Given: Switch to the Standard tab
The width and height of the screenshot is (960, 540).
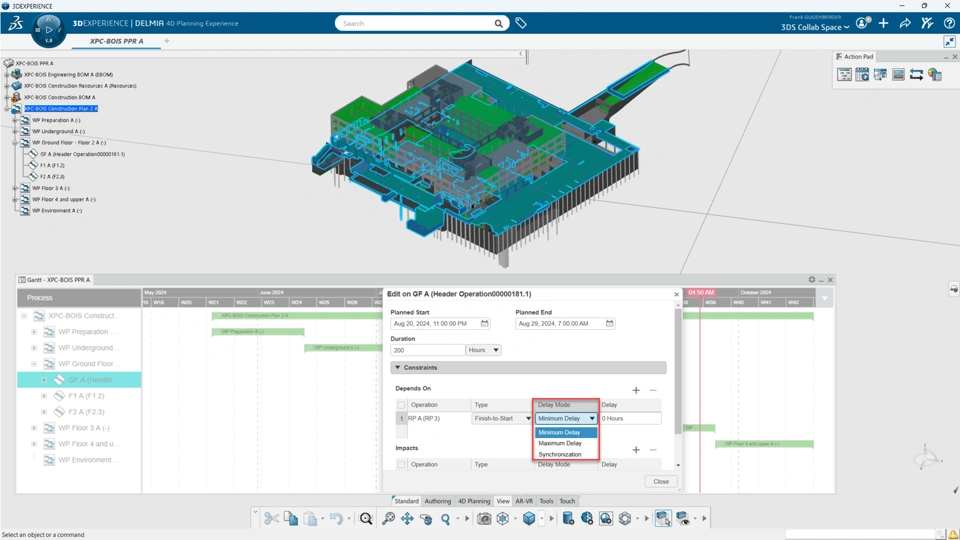Looking at the screenshot, I should [406, 501].
